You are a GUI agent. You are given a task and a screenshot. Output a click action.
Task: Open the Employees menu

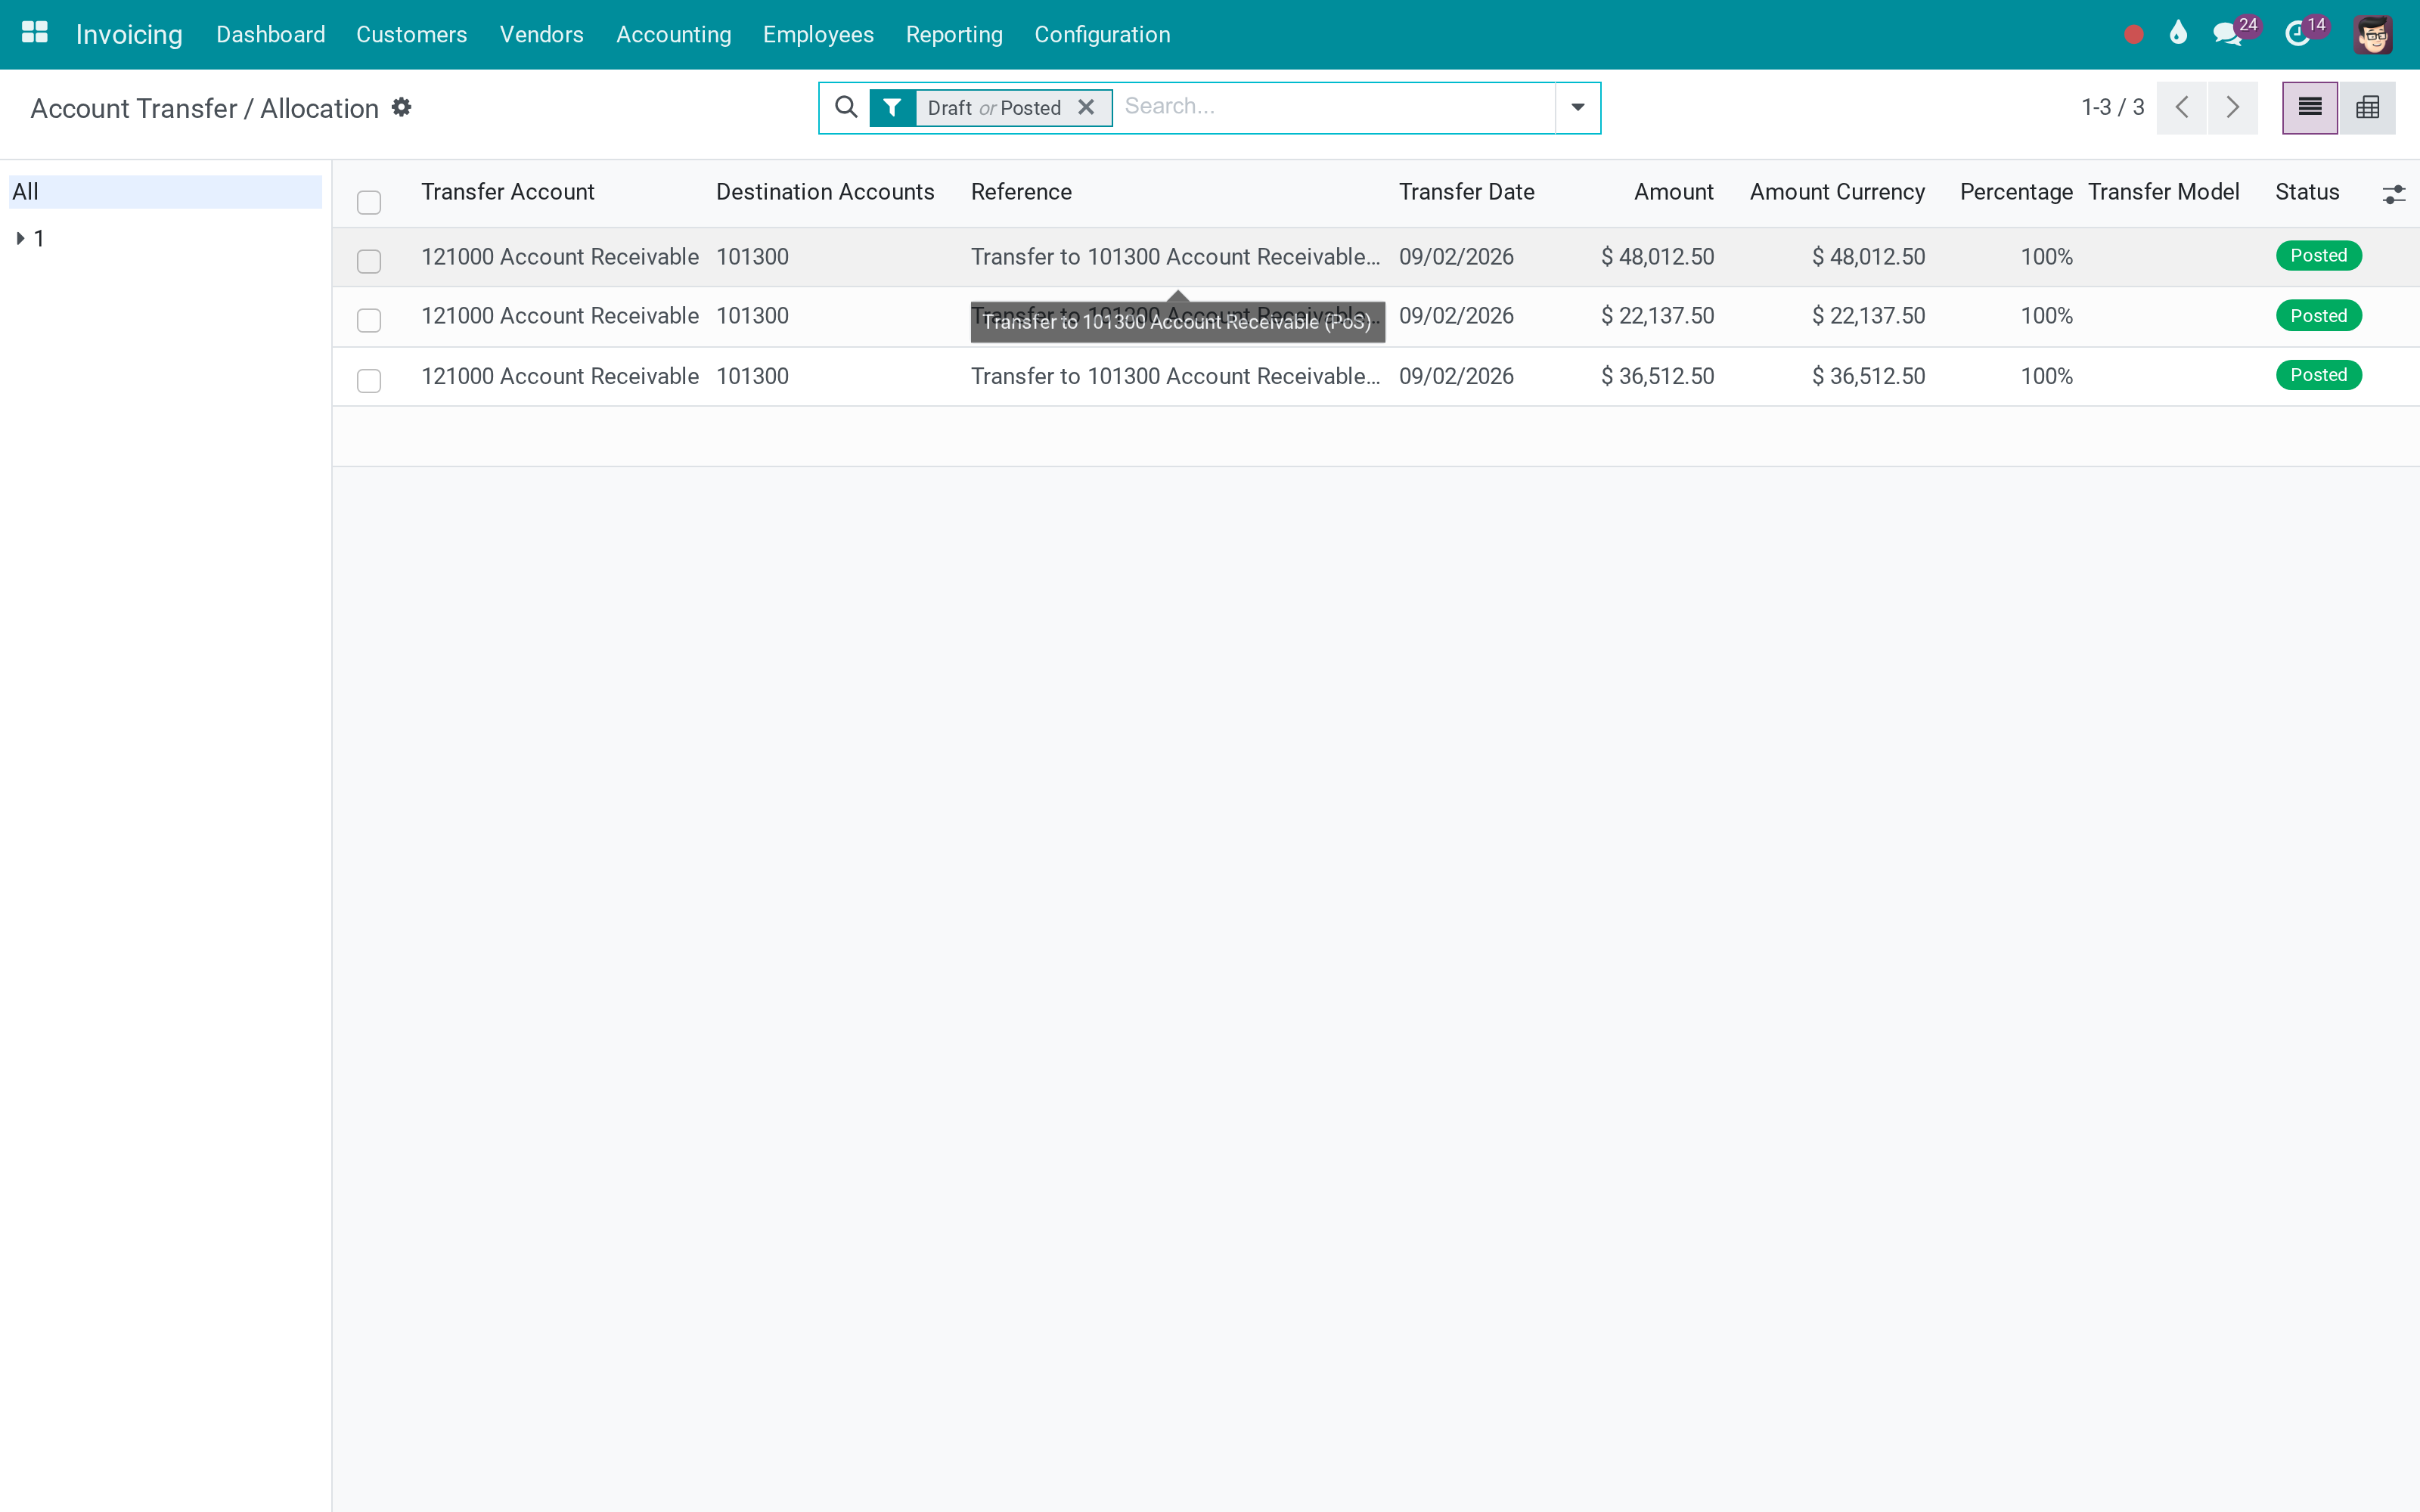[818, 34]
